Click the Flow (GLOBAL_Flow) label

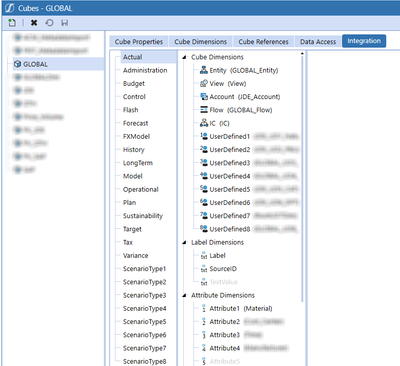(241, 110)
